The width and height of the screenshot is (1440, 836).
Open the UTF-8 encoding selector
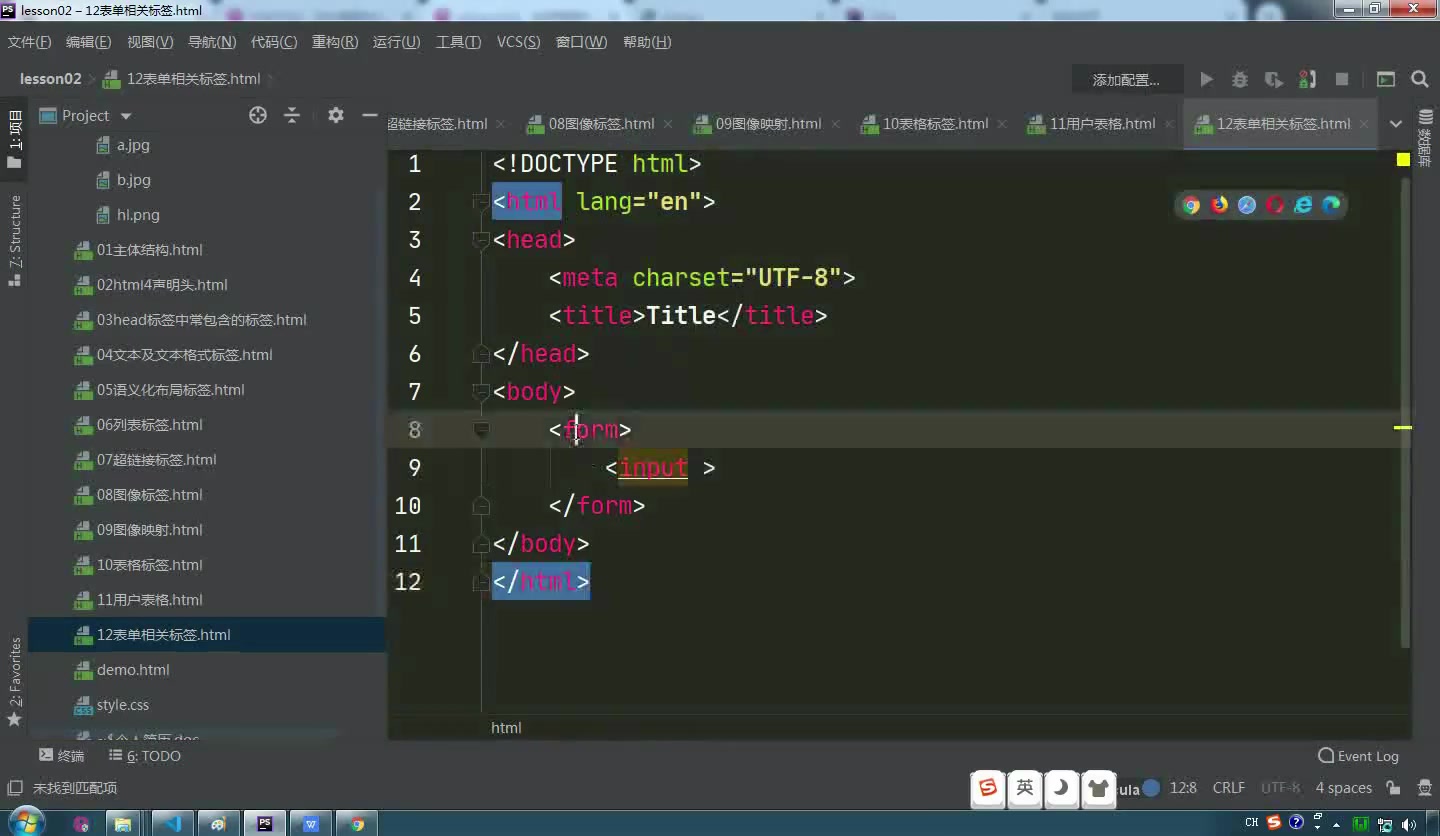pyautogui.click(x=1280, y=788)
